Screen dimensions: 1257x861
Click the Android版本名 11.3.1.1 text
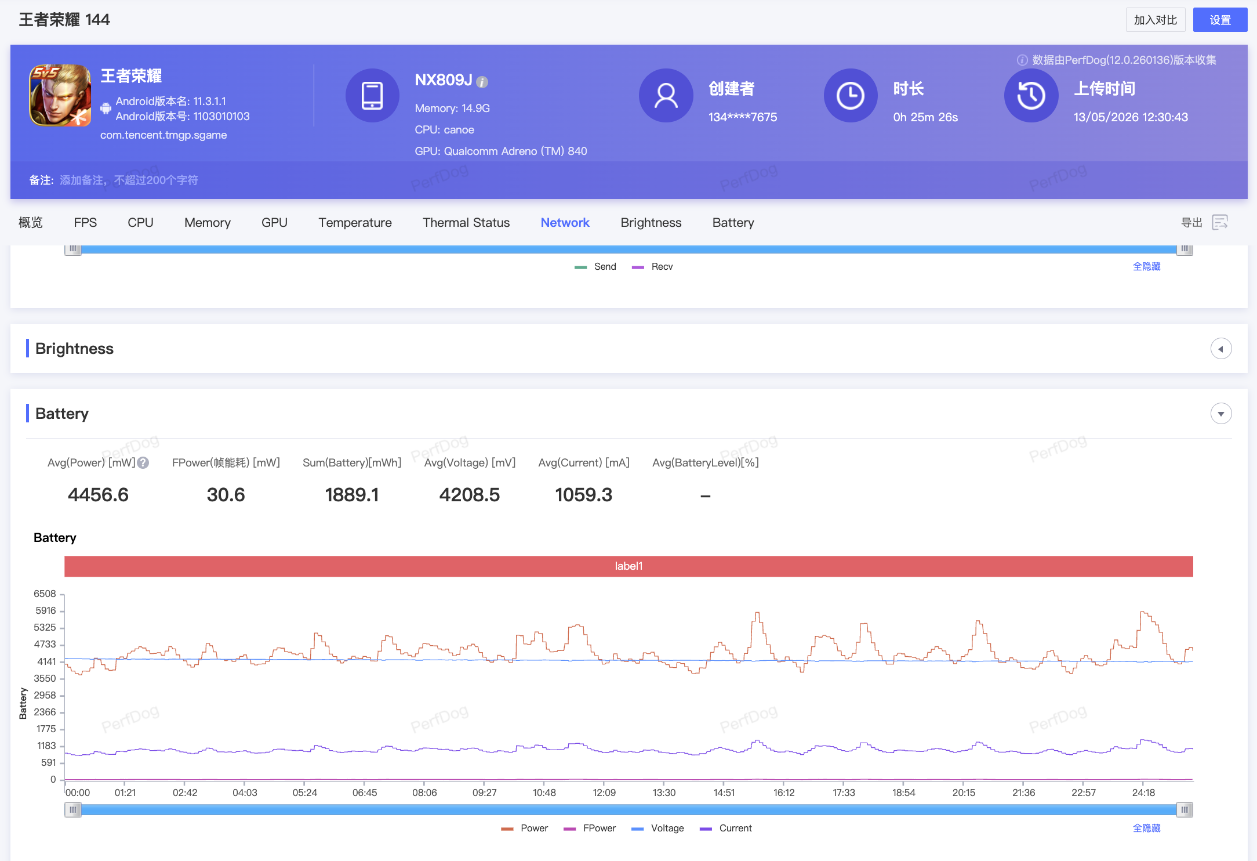click(171, 101)
